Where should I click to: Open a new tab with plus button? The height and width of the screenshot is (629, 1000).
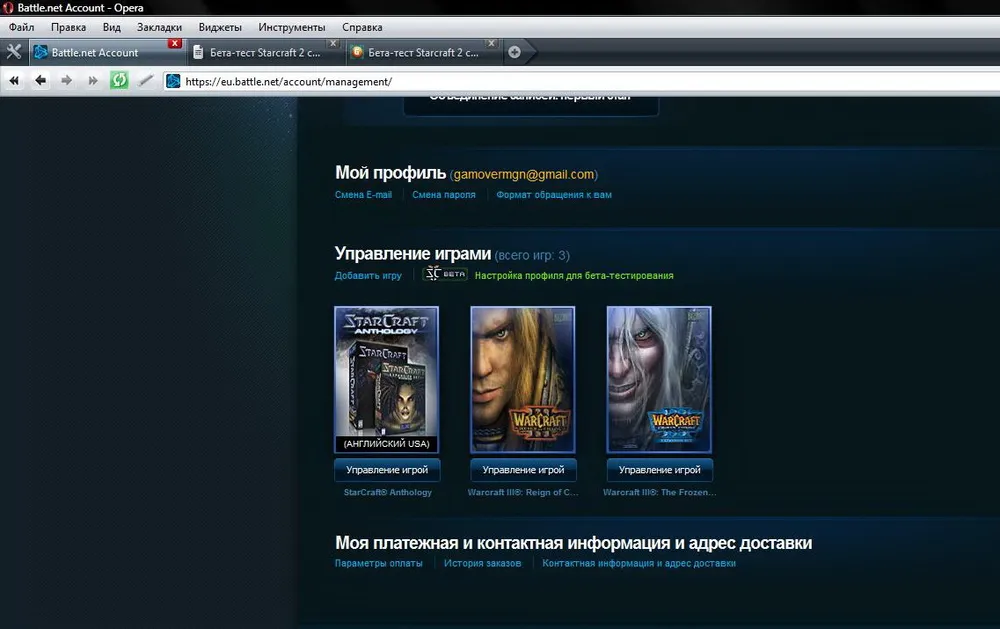pyautogui.click(x=514, y=52)
